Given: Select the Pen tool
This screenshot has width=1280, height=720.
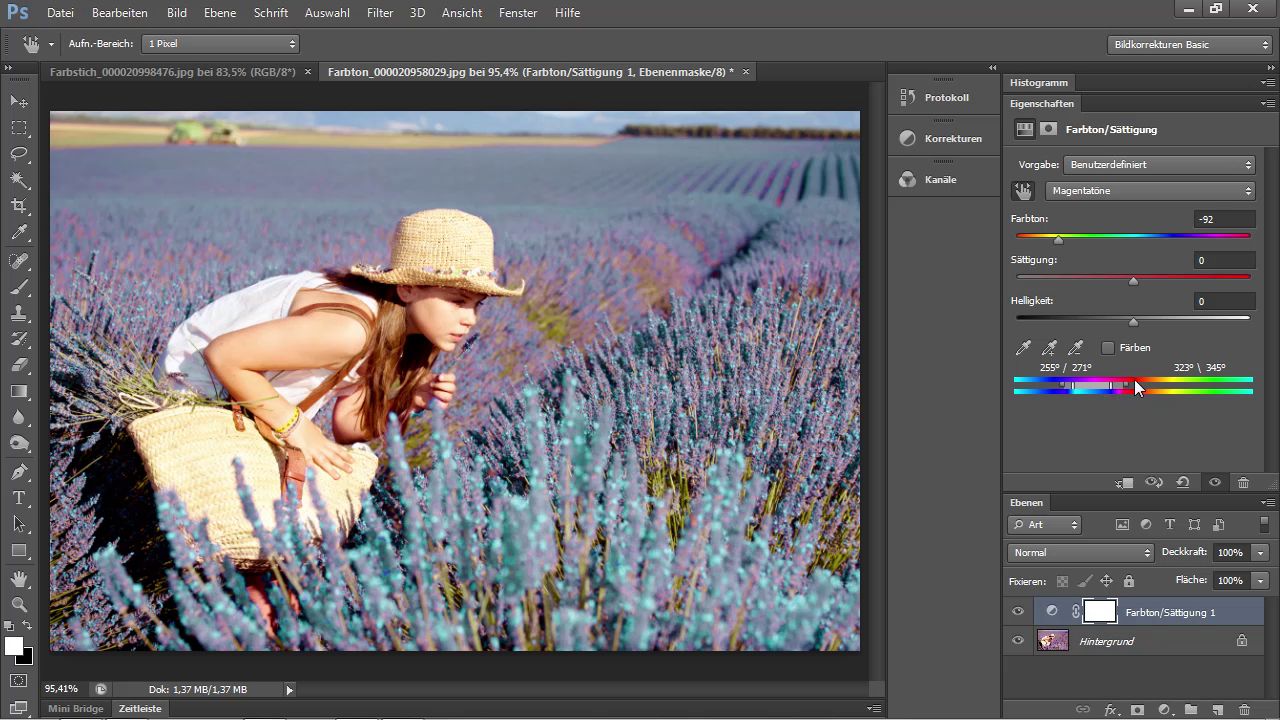Looking at the screenshot, I should coord(19,472).
